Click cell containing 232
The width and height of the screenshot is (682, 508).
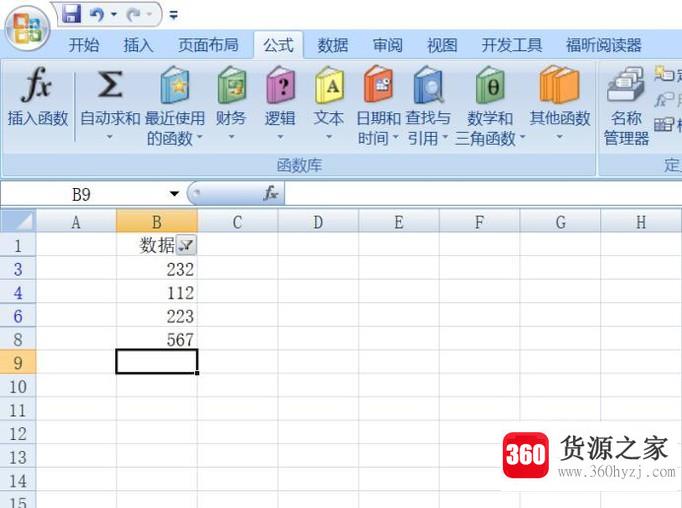(157, 269)
